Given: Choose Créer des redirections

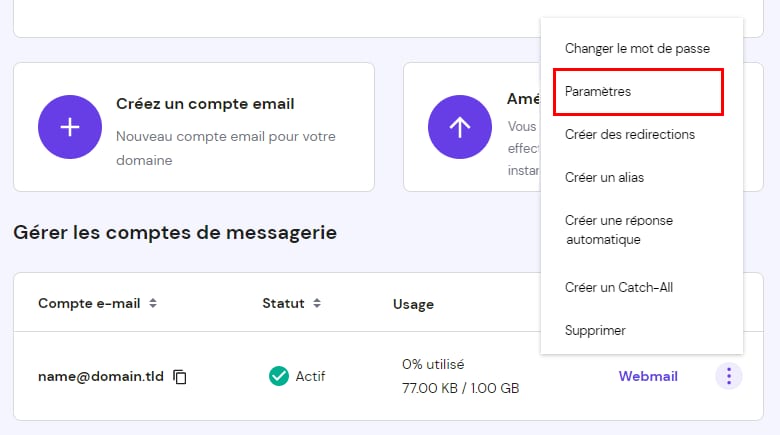Looking at the screenshot, I should 629,134.
